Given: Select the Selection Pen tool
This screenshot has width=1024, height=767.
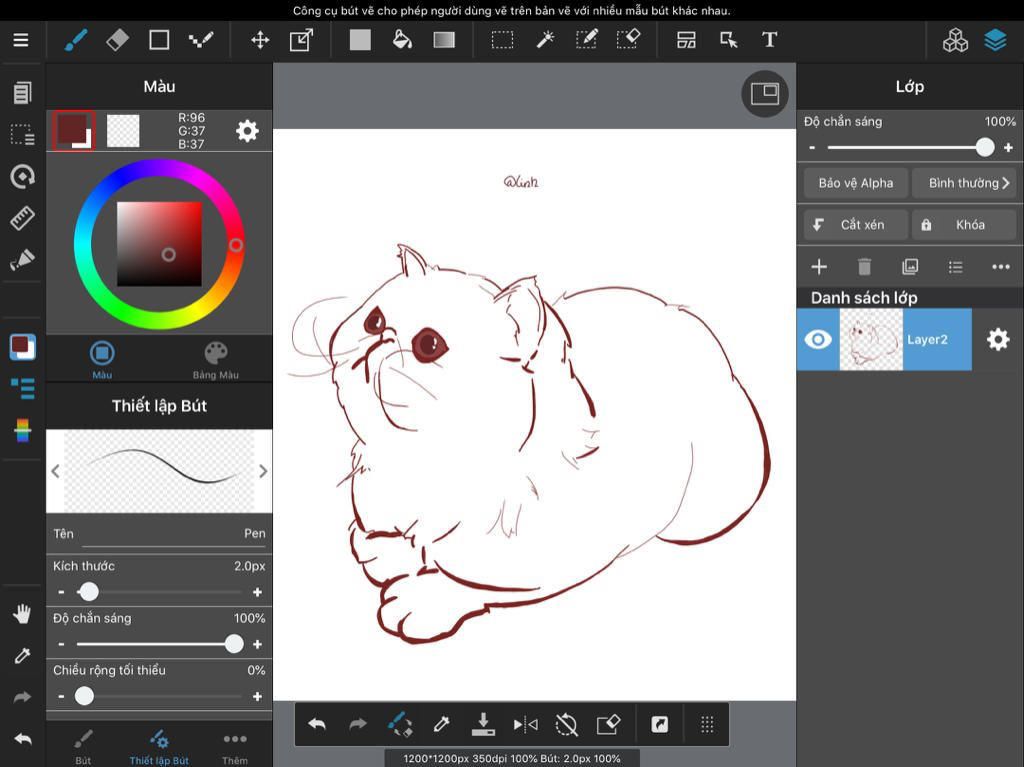Looking at the screenshot, I should pyautogui.click(x=586, y=40).
